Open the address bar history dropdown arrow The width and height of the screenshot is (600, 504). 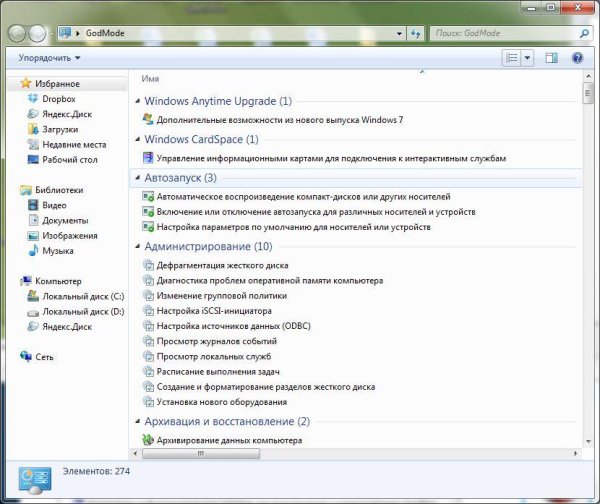point(399,34)
